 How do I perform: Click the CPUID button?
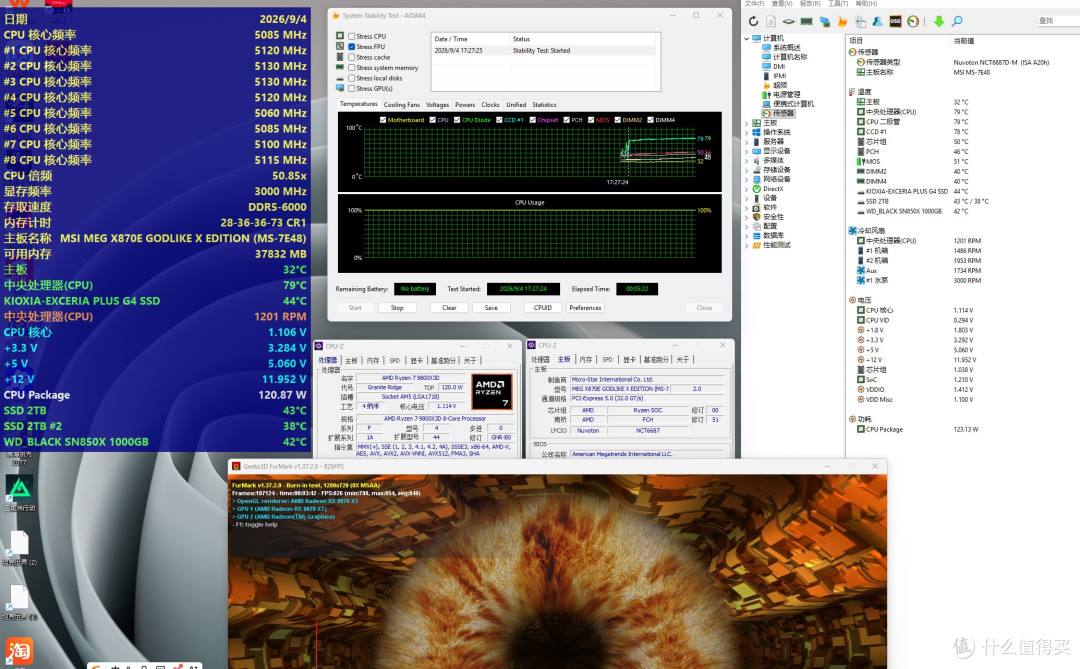543,308
